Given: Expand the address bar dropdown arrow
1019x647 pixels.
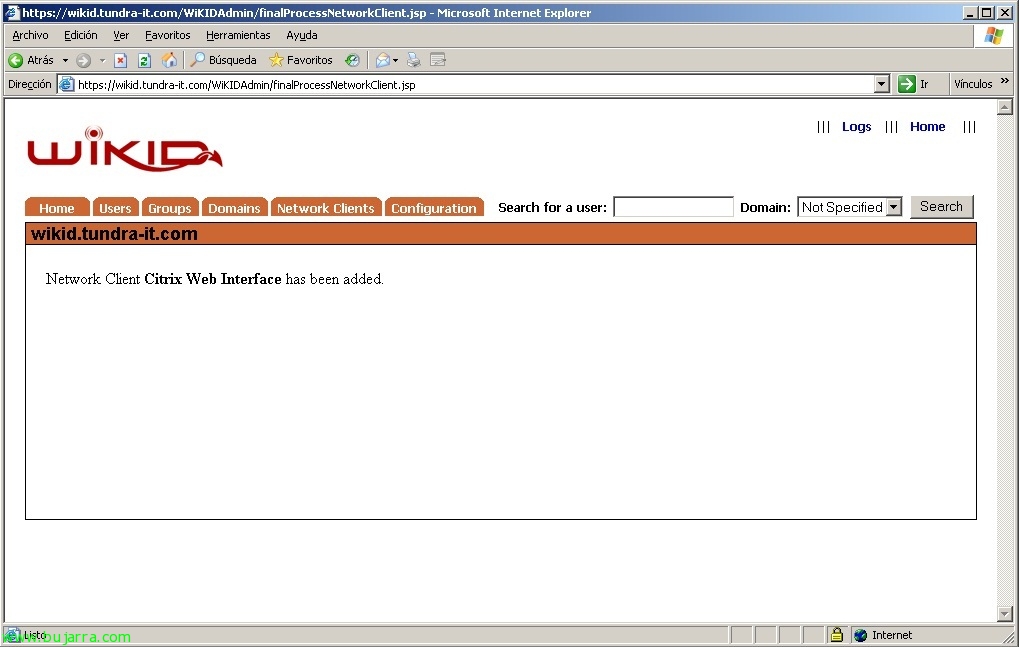Looking at the screenshot, I should point(881,84).
